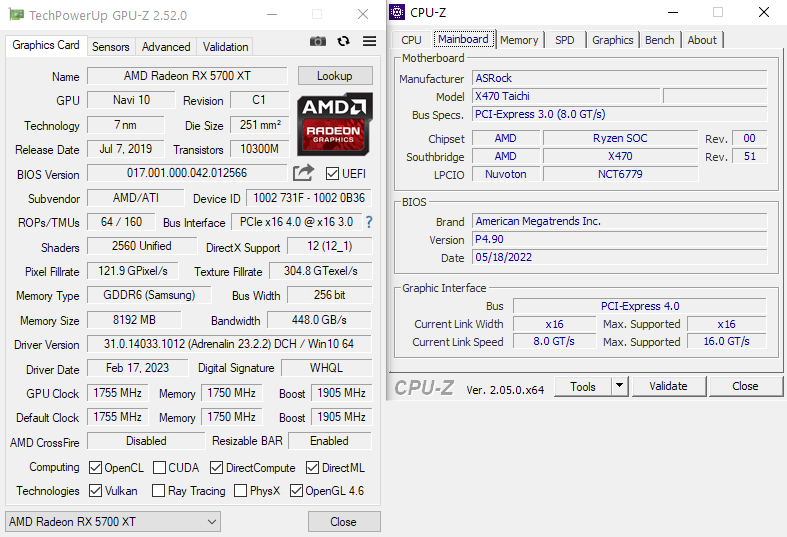Image resolution: width=787 pixels, height=537 pixels.
Task: Click the motherboard Model X470 Taichi value
Action: point(566,96)
